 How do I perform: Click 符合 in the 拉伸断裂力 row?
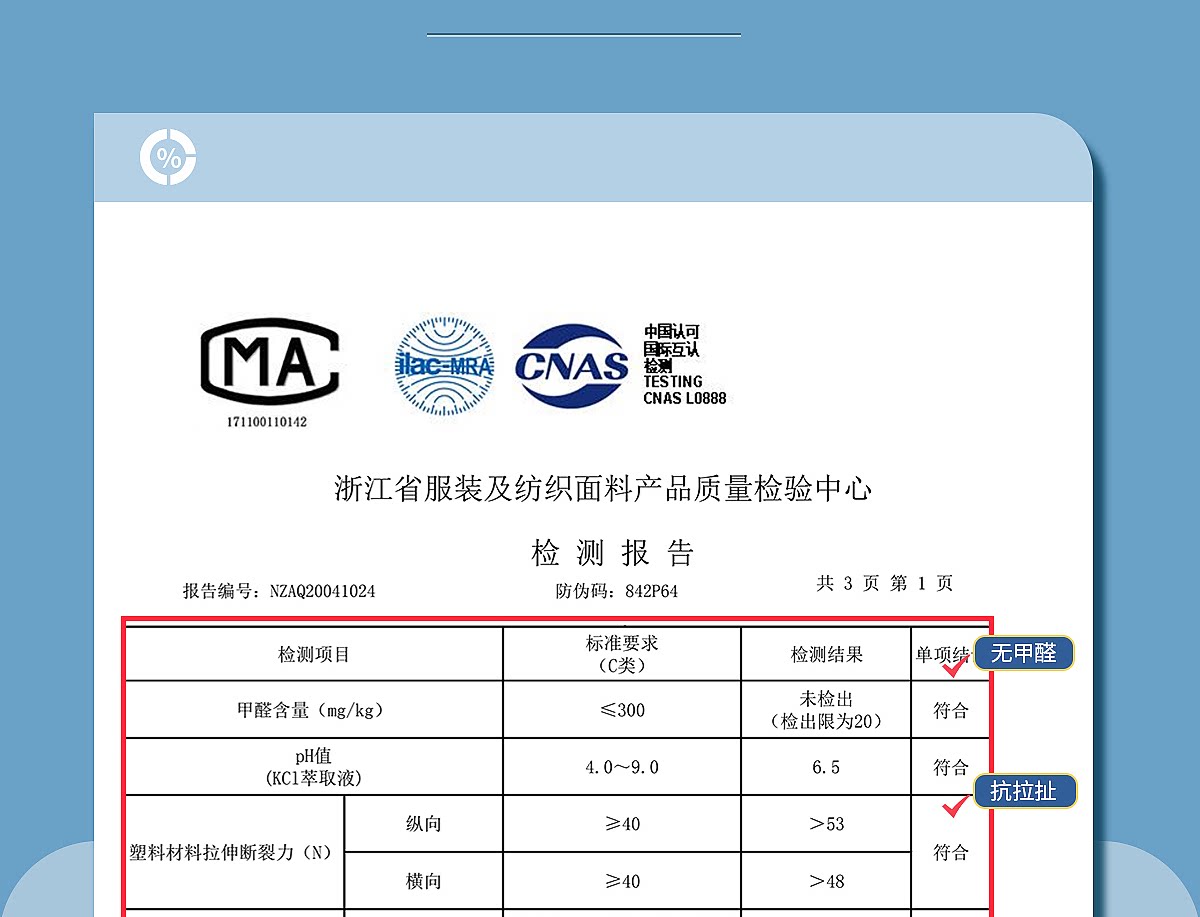[951, 853]
